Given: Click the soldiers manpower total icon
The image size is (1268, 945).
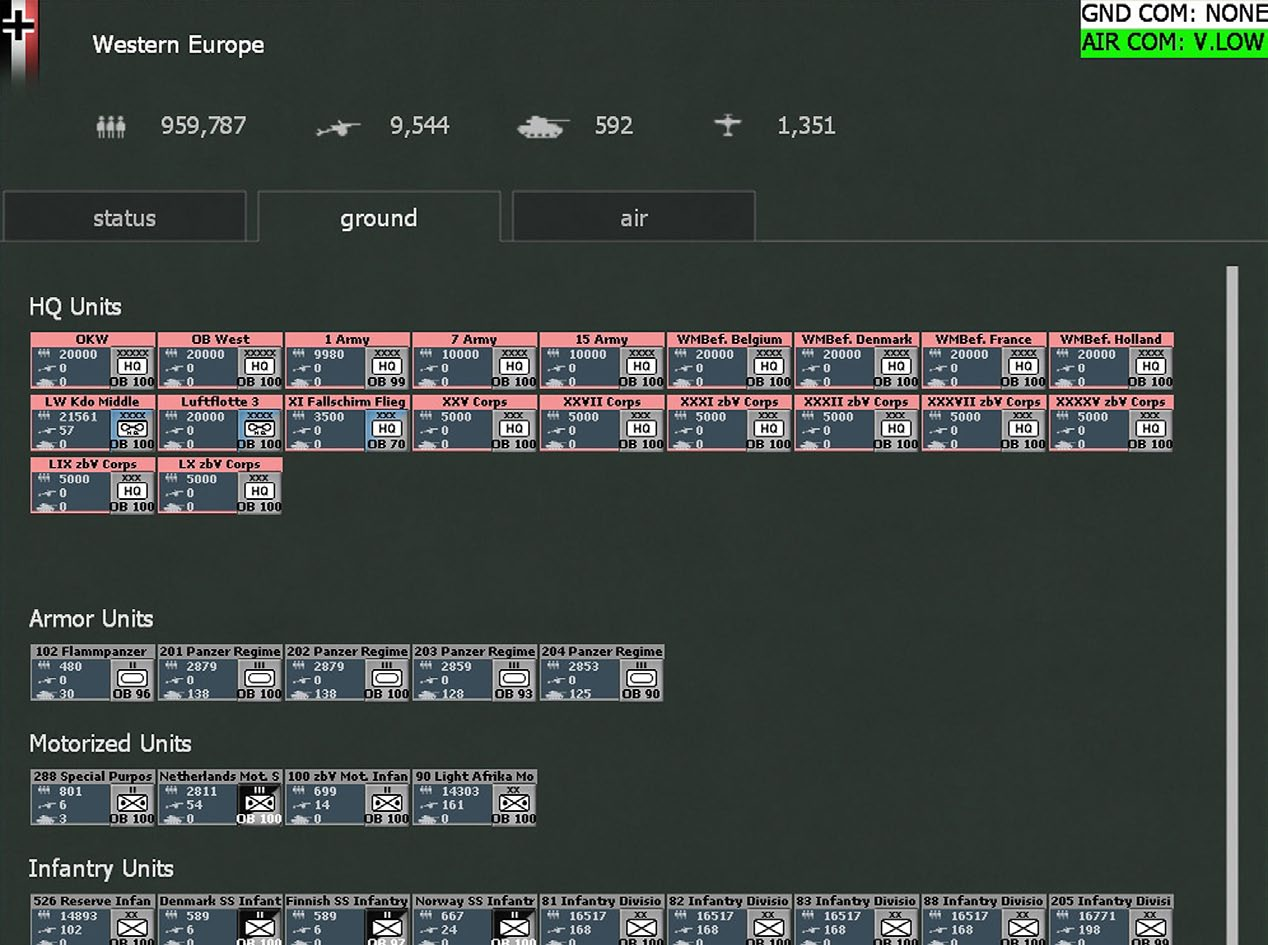Looking at the screenshot, I should pos(111,126).
